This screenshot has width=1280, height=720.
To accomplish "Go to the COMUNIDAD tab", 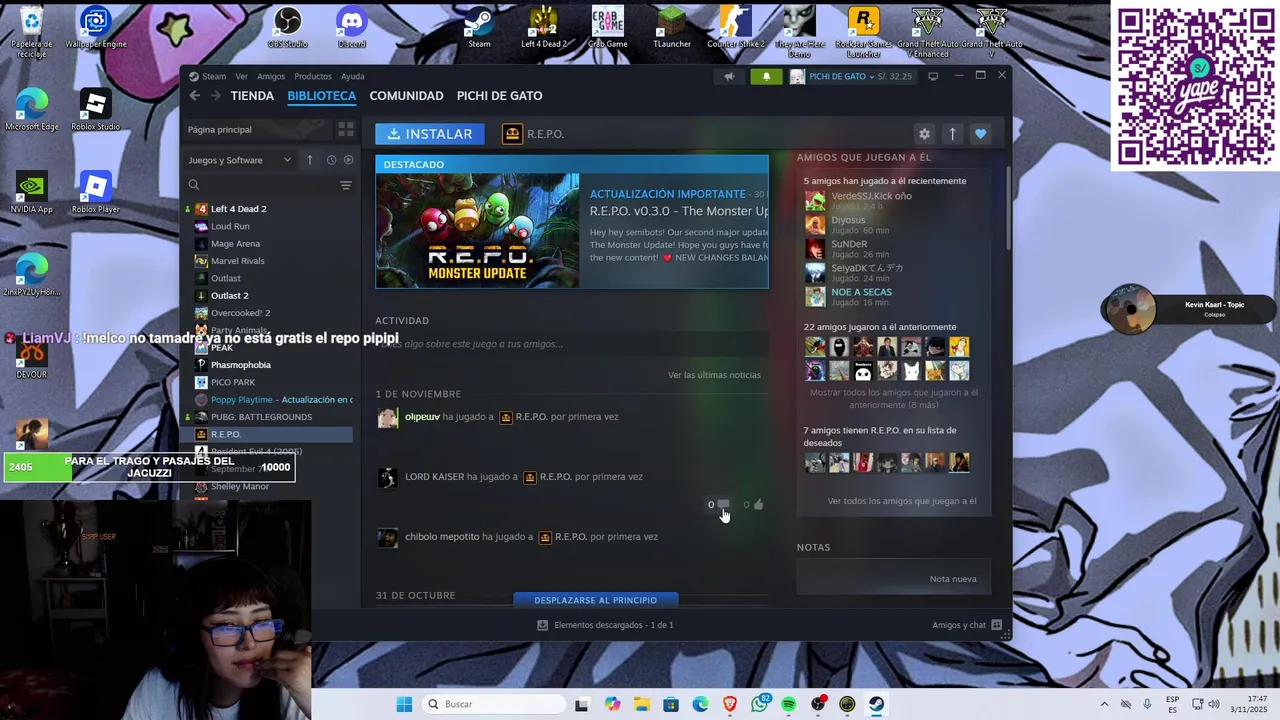I will [406, 96].
